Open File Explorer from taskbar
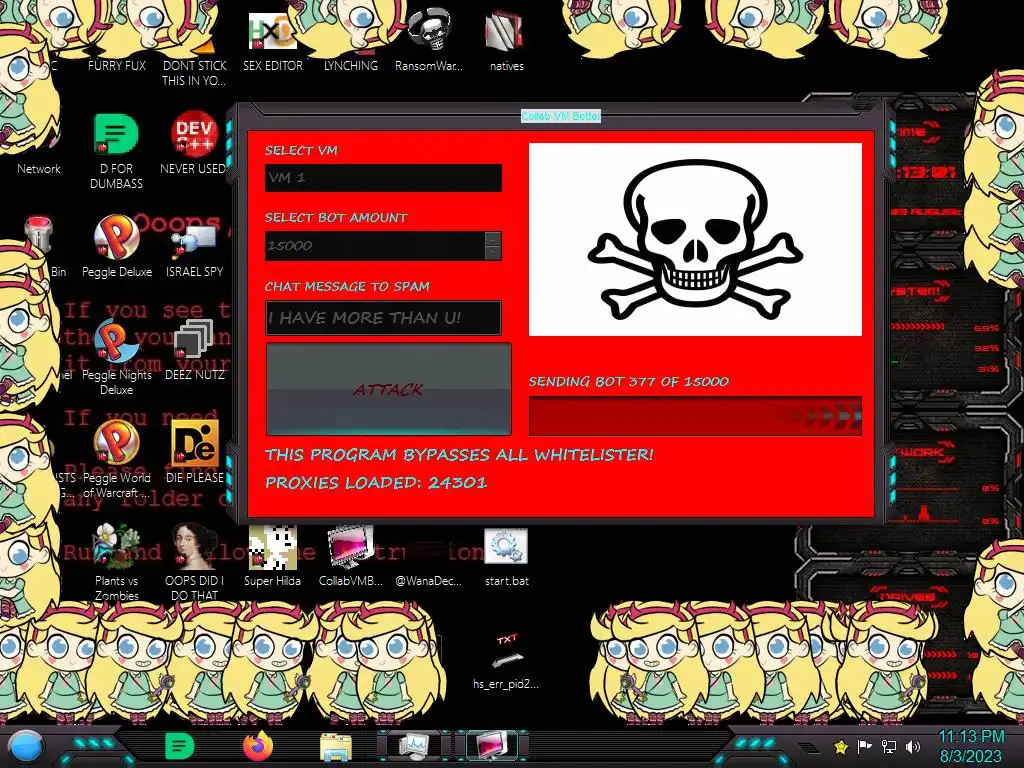The width and height of the screenshot is (1024, 768). (x=336, y=748)
